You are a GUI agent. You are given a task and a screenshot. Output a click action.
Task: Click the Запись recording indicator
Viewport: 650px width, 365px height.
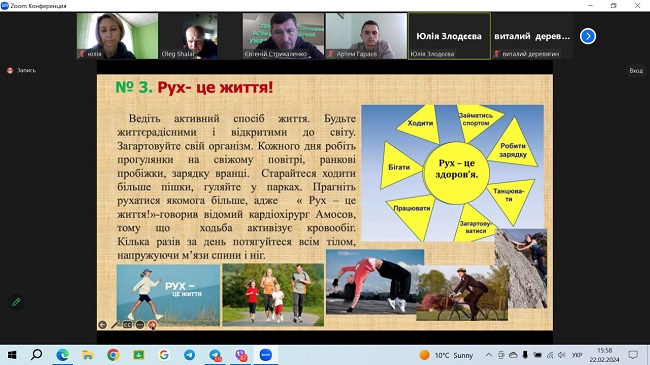[22, 71]
